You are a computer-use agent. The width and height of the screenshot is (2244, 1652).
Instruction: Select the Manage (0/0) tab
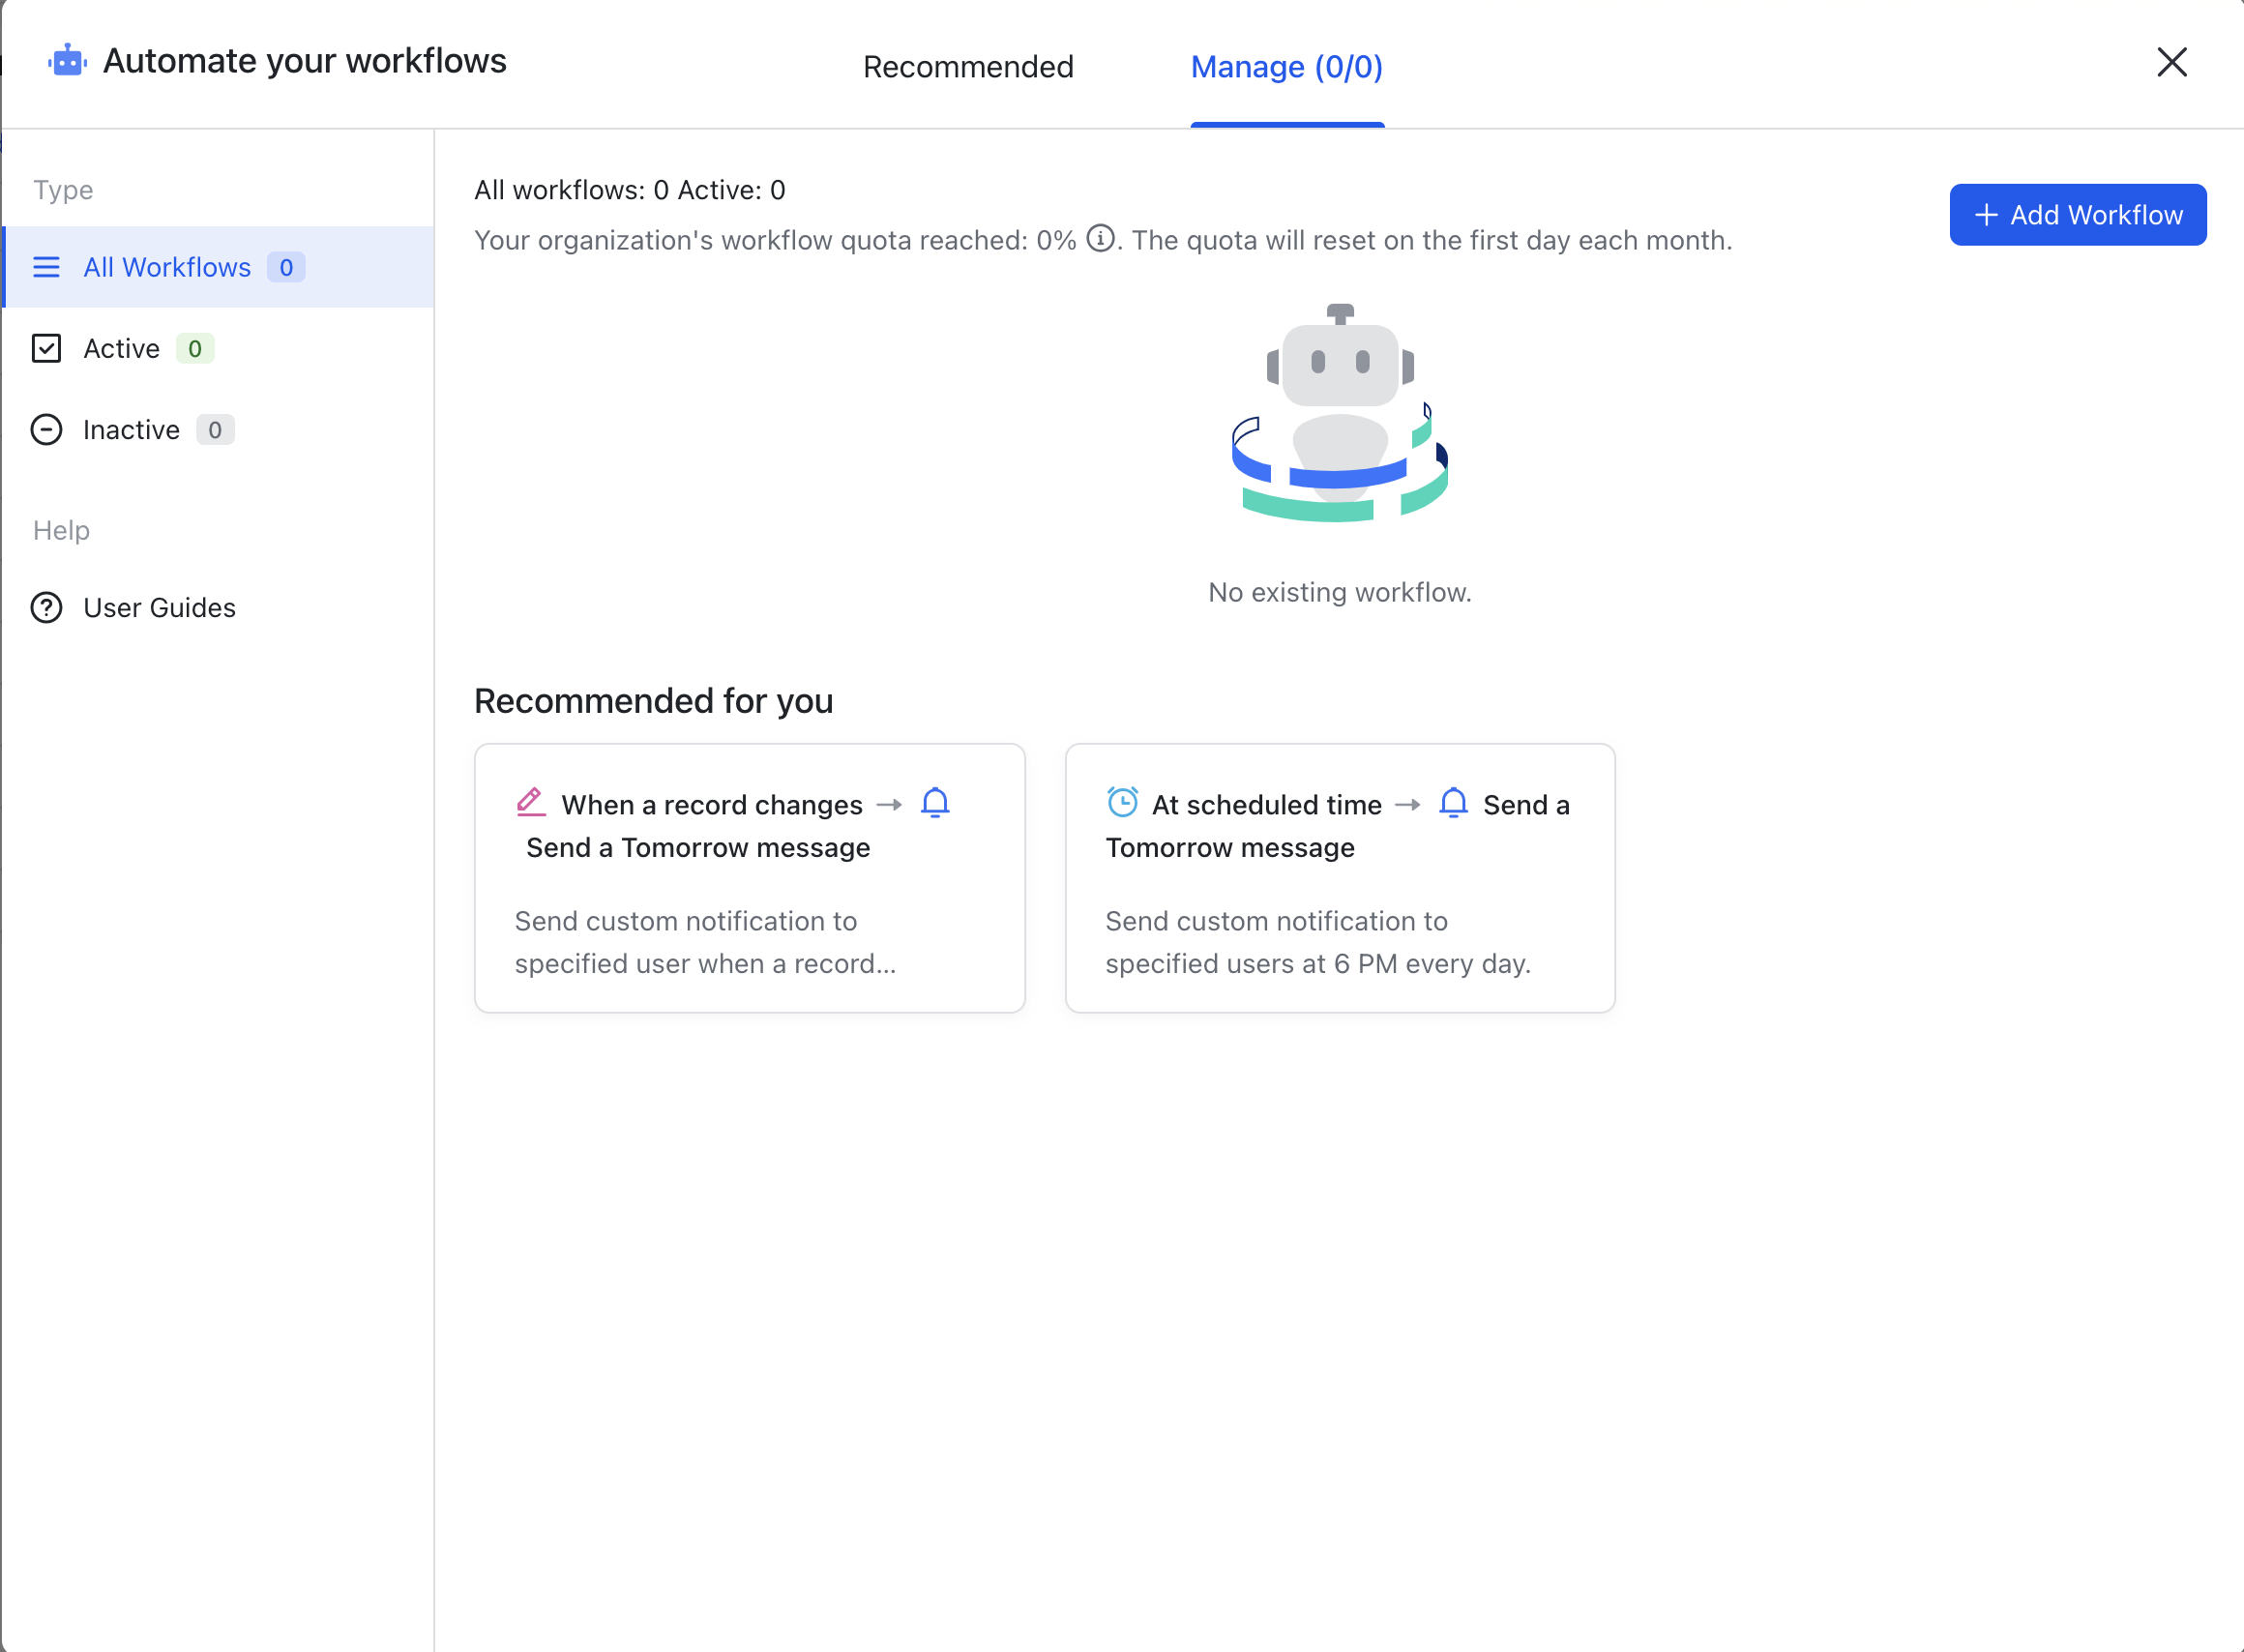click(x=1286, y=67)
